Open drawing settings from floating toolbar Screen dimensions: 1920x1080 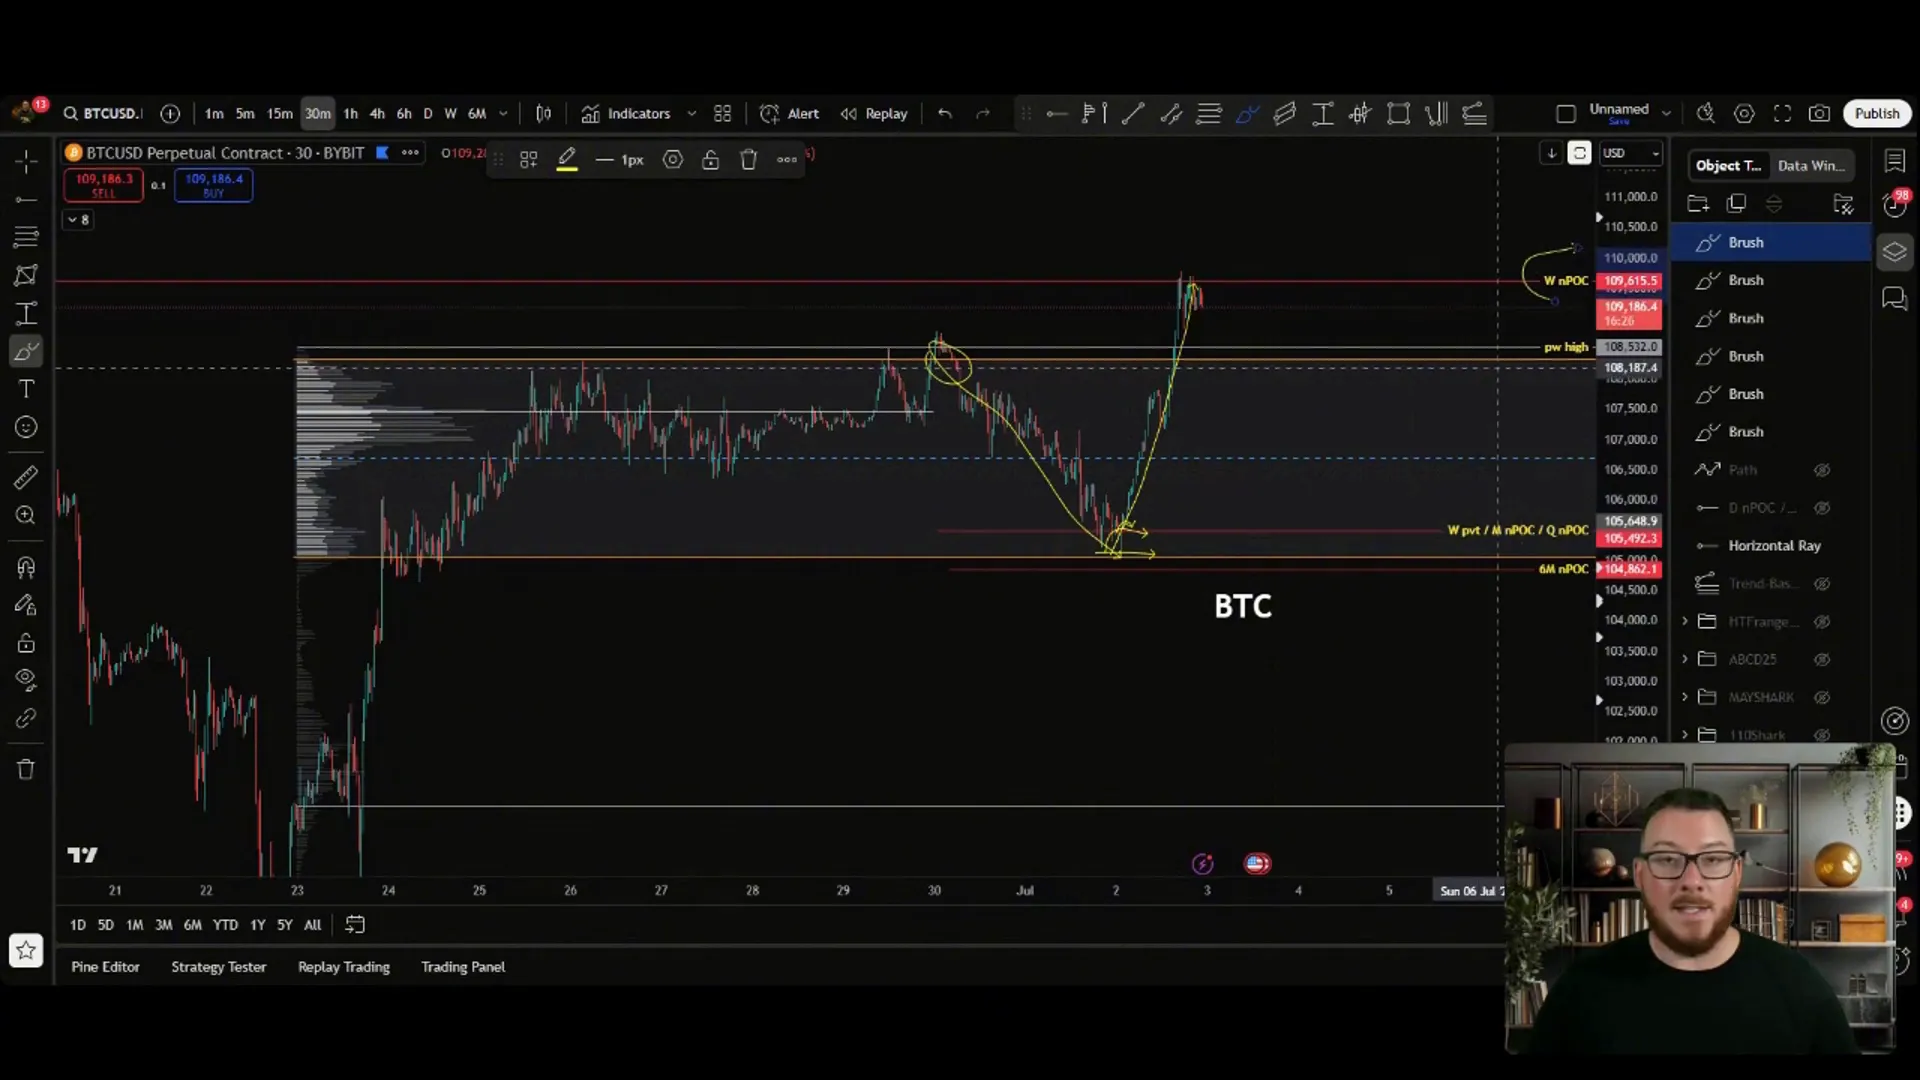[x=673, y=160]
